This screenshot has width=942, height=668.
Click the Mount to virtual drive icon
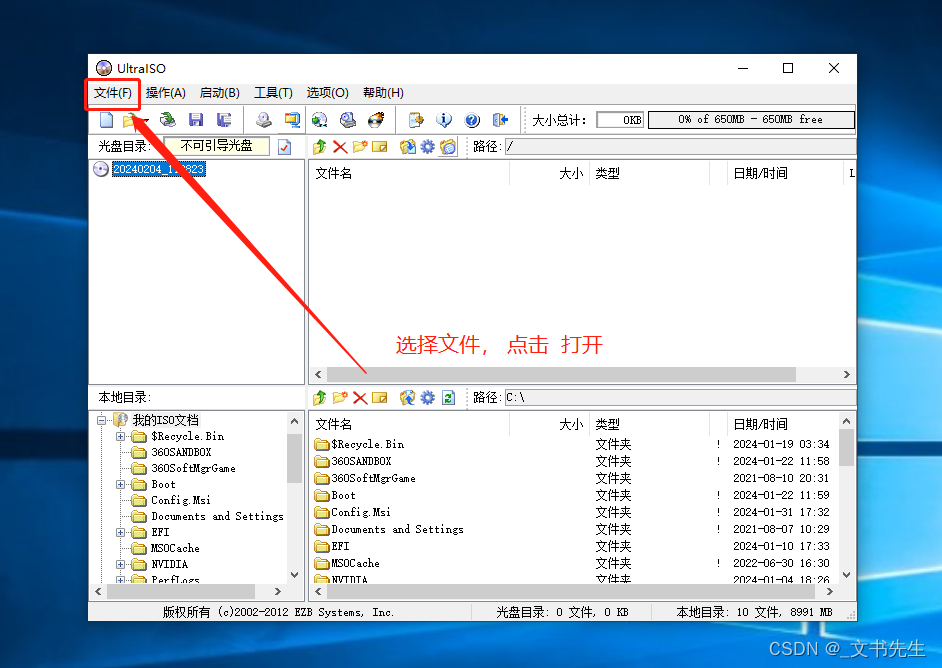pos(348,120)
